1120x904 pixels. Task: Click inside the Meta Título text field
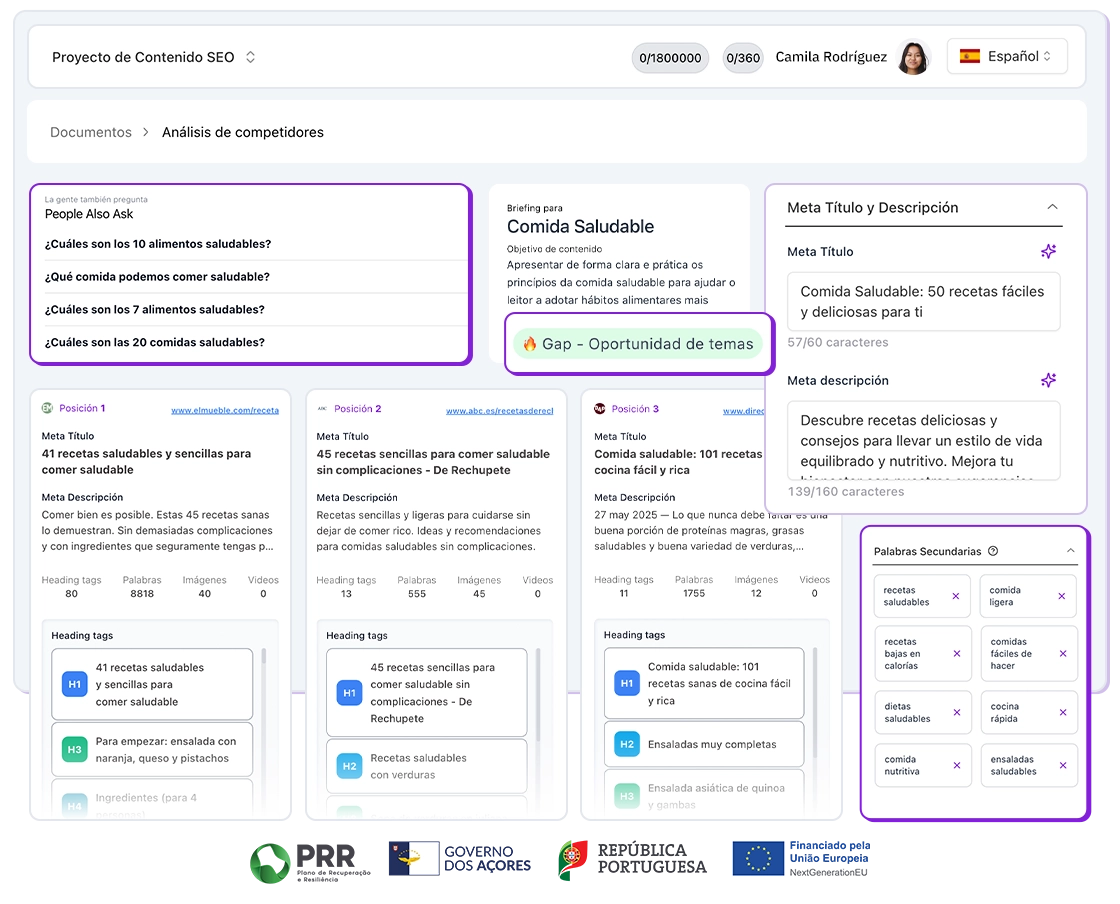click(x=923, y=301)
